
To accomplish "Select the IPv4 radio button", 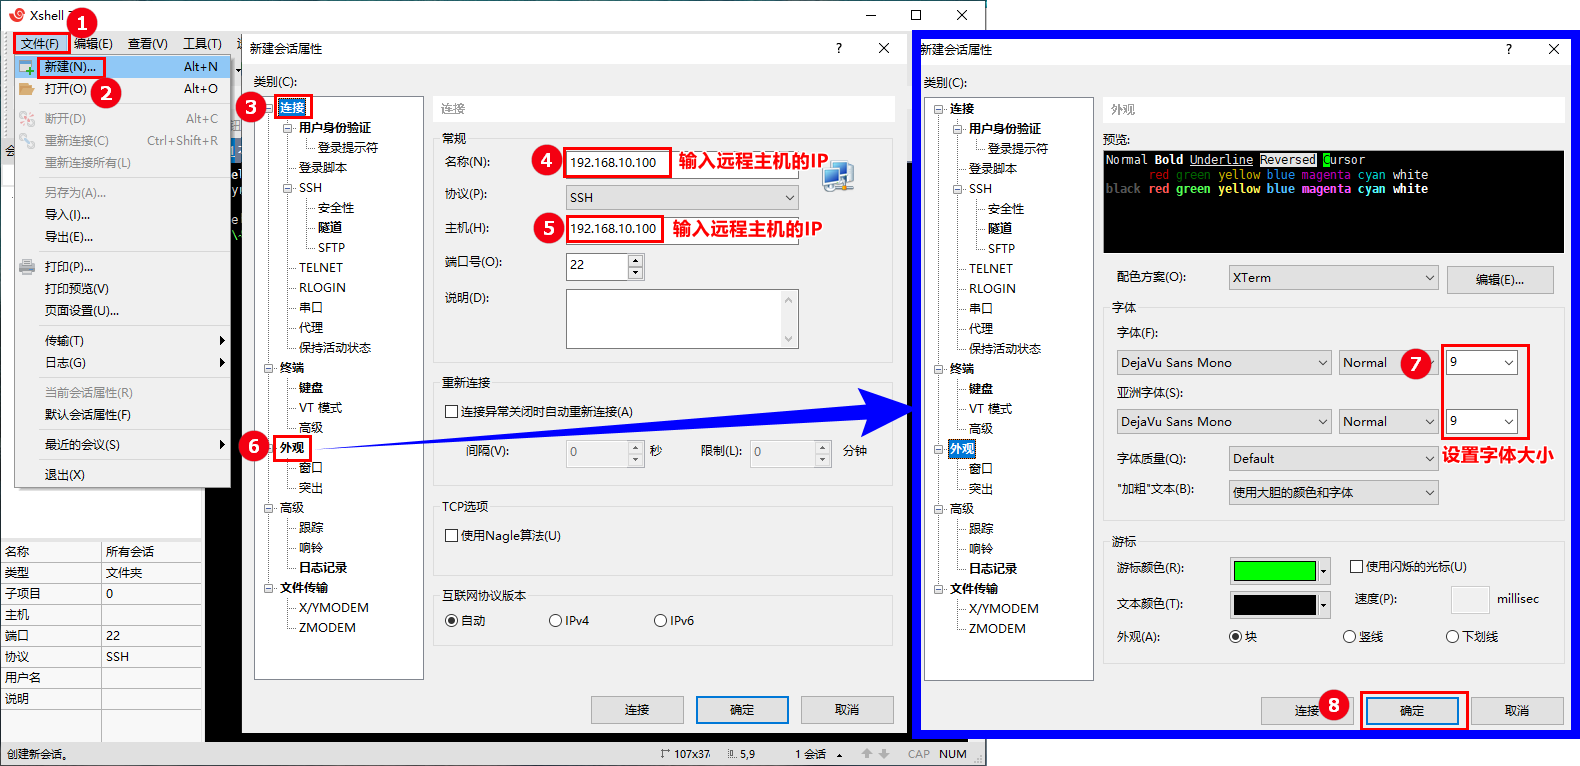I will tap(555, 621).
